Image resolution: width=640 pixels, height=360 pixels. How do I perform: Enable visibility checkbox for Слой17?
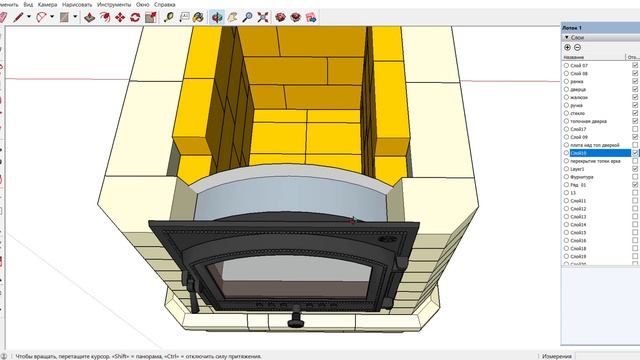click(635, 129)
